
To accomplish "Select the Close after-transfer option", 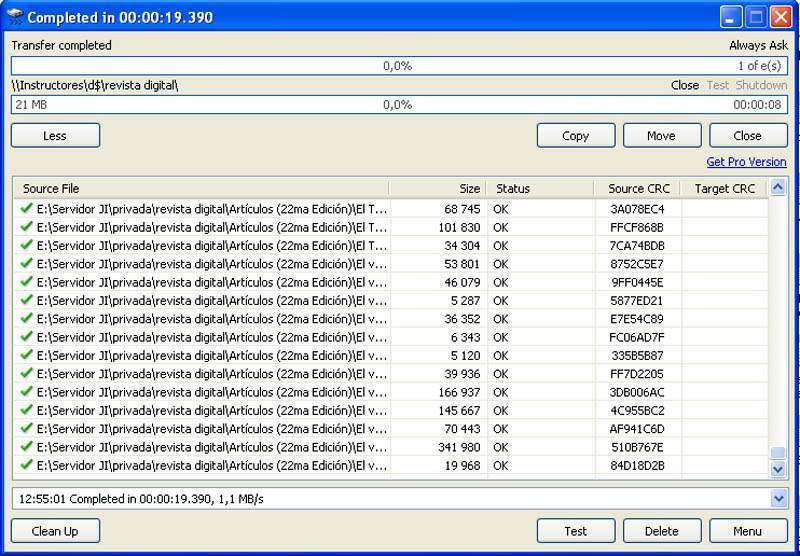I will point(685,85).
